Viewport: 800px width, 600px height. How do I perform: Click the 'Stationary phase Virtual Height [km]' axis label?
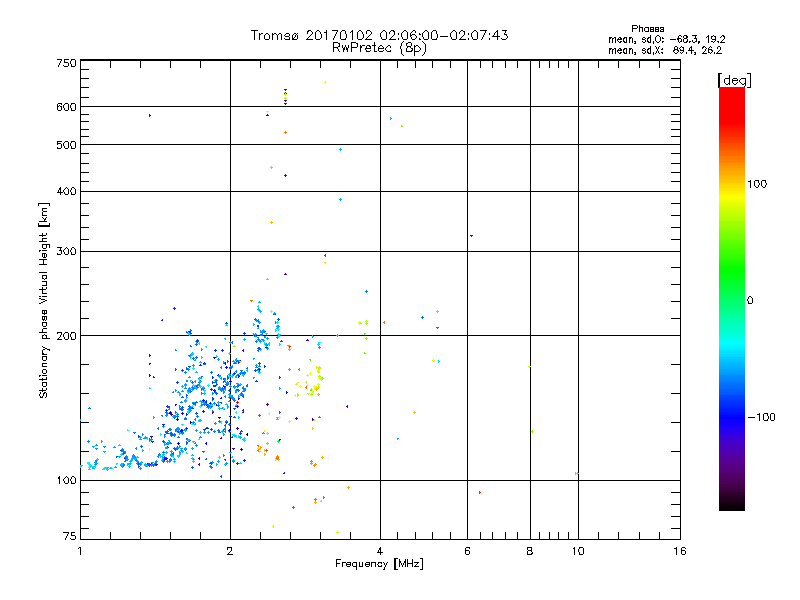click(x=44, y=300)
